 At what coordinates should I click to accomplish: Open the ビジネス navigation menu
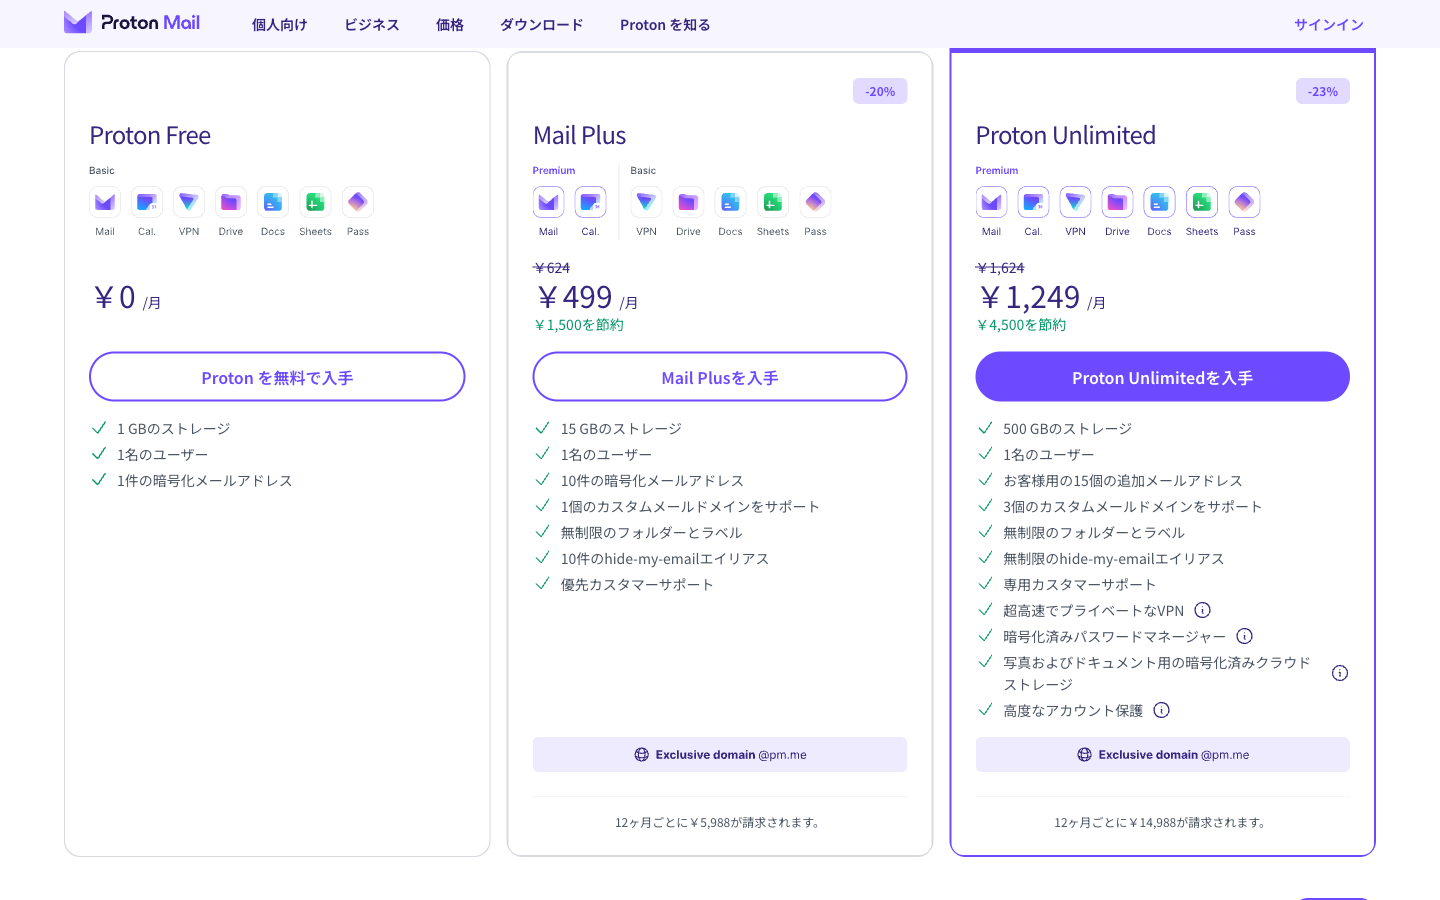tap(372, 24)
